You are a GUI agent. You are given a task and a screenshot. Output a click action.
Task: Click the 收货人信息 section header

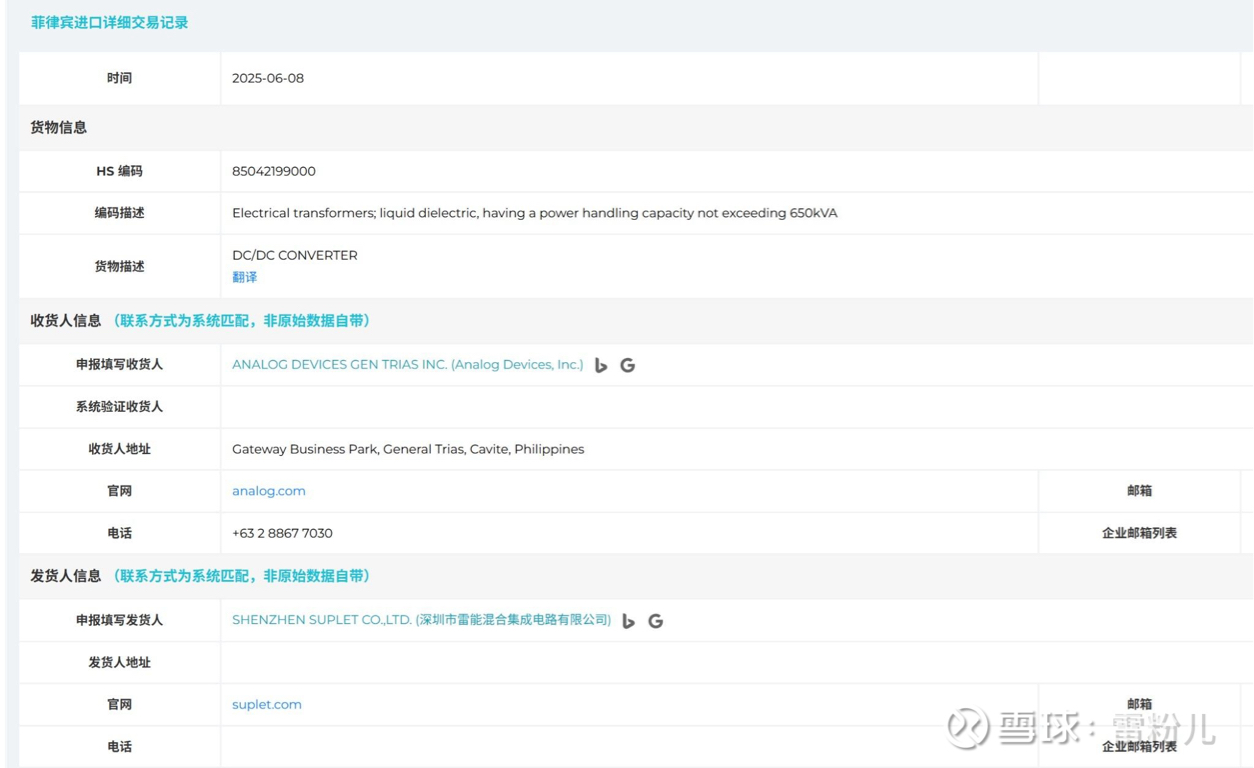tap(66, 320)
